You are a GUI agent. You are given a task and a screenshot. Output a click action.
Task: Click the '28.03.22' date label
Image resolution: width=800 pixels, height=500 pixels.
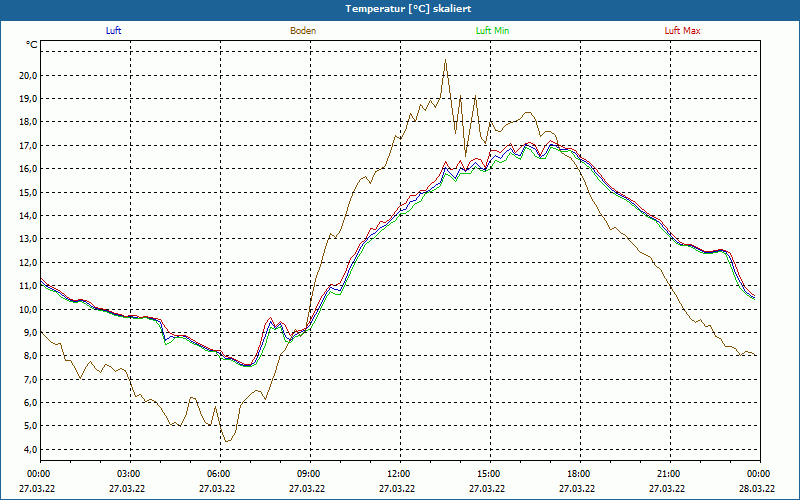(757, 488)
